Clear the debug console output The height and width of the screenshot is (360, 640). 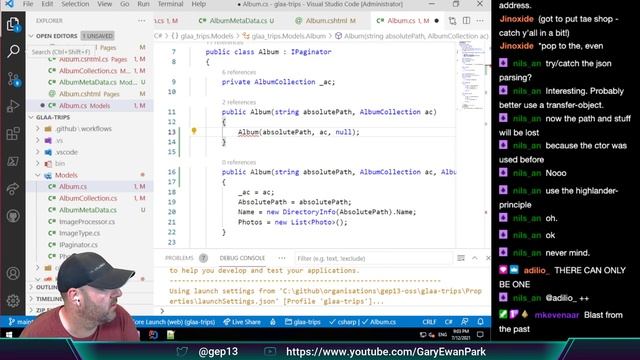461,258
